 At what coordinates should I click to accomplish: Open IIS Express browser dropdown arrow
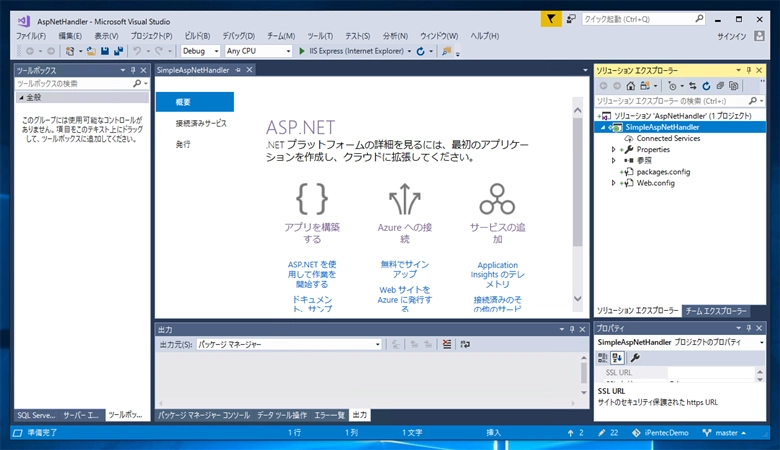[409, 51]
